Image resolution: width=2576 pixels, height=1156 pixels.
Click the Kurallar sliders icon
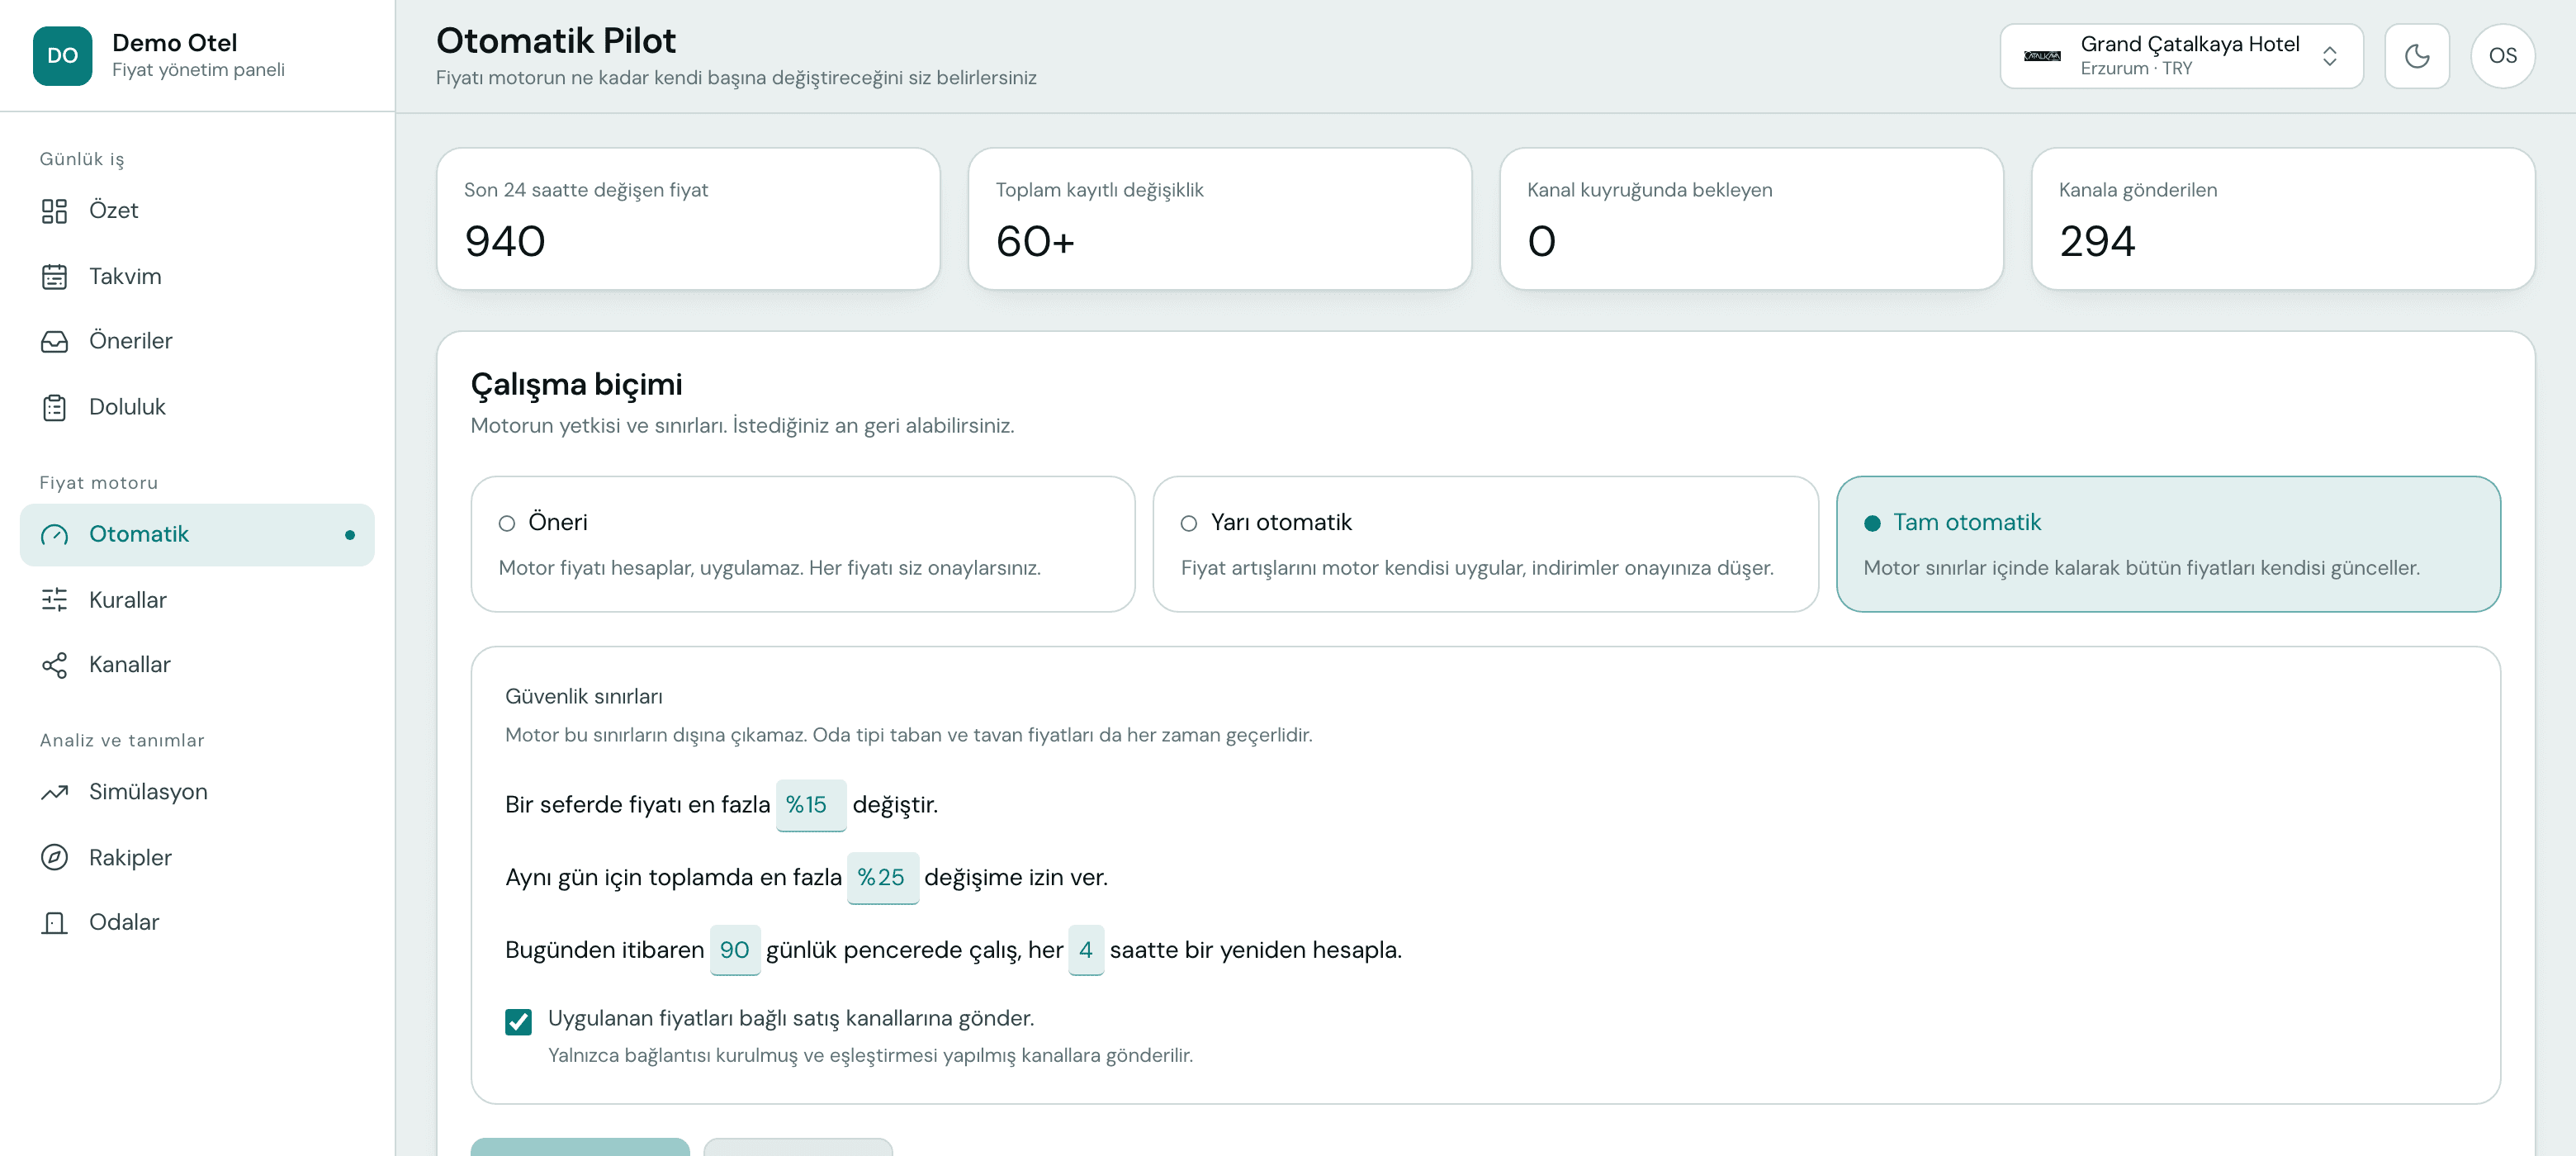click(x=54, y=600)
